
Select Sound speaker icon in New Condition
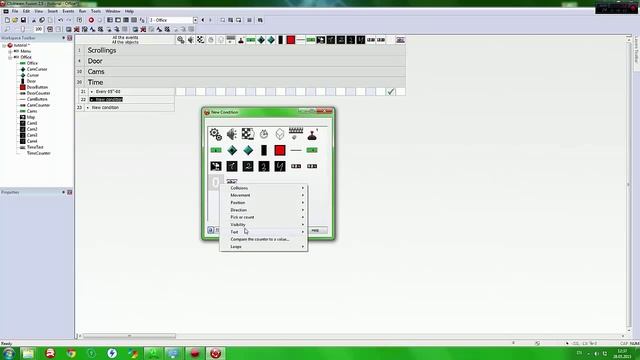point(232,134)
